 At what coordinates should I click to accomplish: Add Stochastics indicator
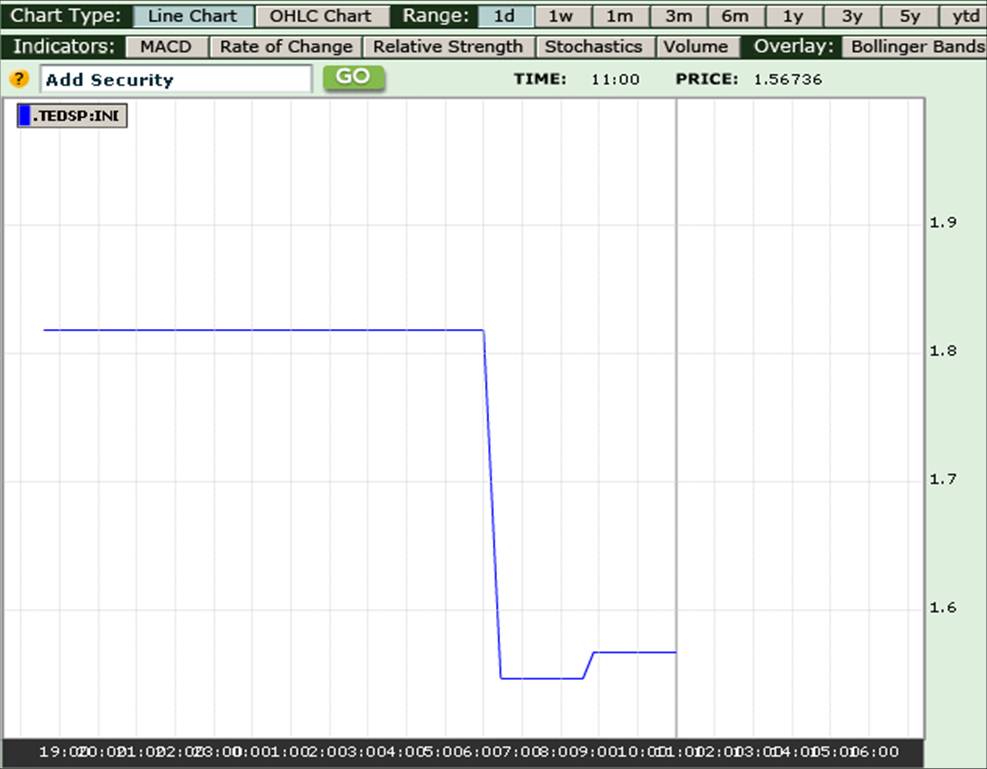coord(594,47)
